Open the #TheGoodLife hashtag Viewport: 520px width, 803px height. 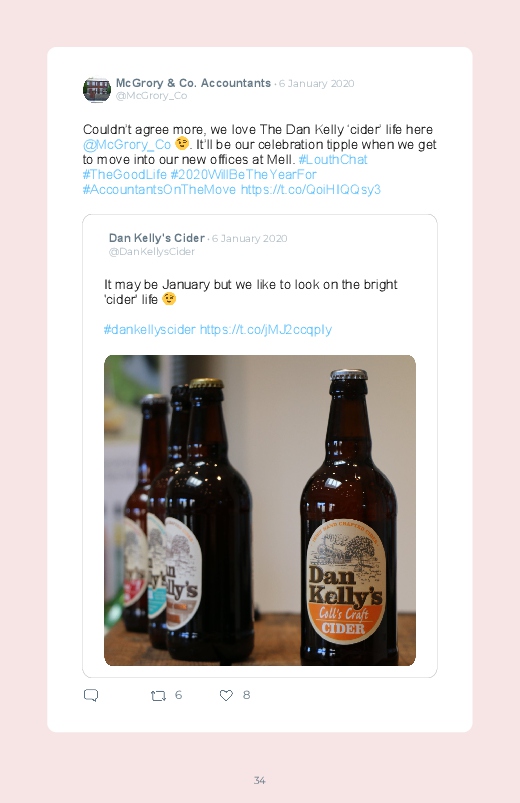(124, 175)
